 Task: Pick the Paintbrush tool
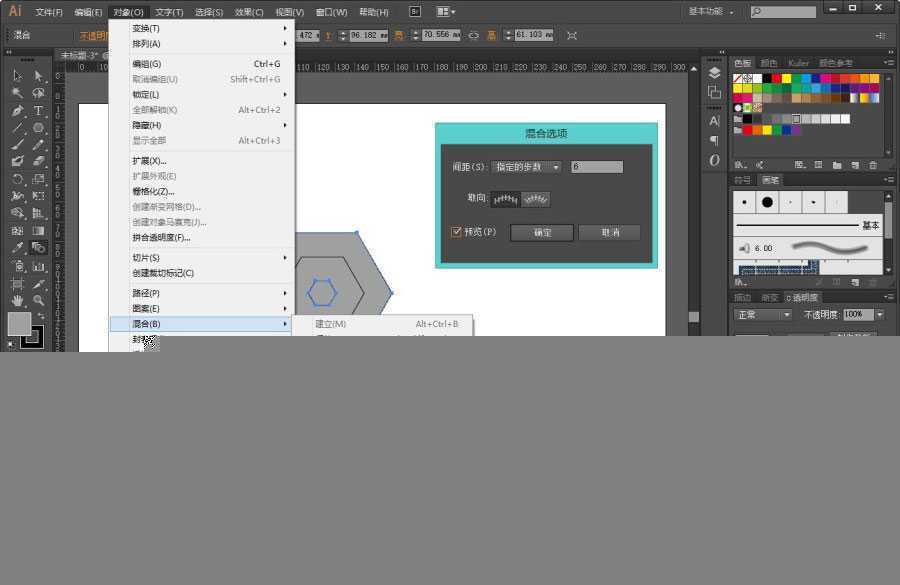(x=16, y=146)
